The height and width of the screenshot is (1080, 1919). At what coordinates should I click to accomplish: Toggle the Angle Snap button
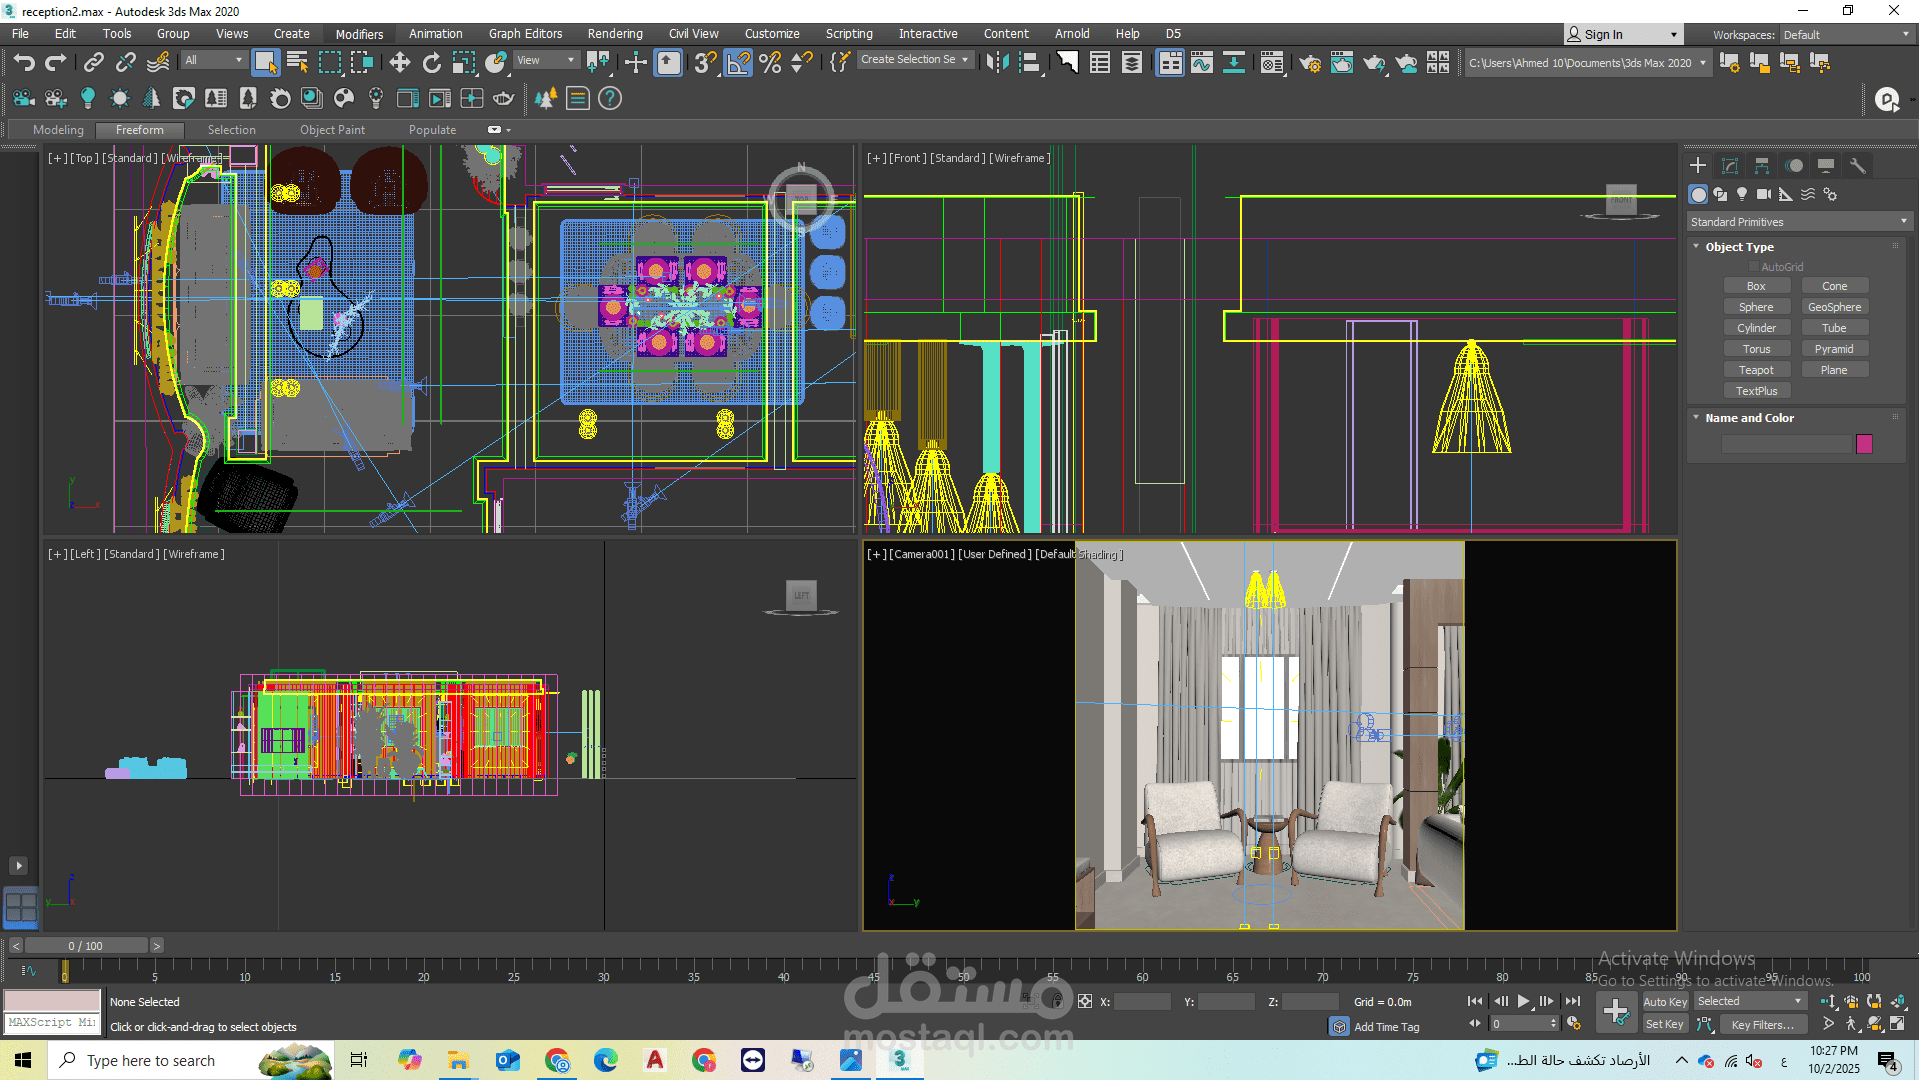(x=738, y=63)
